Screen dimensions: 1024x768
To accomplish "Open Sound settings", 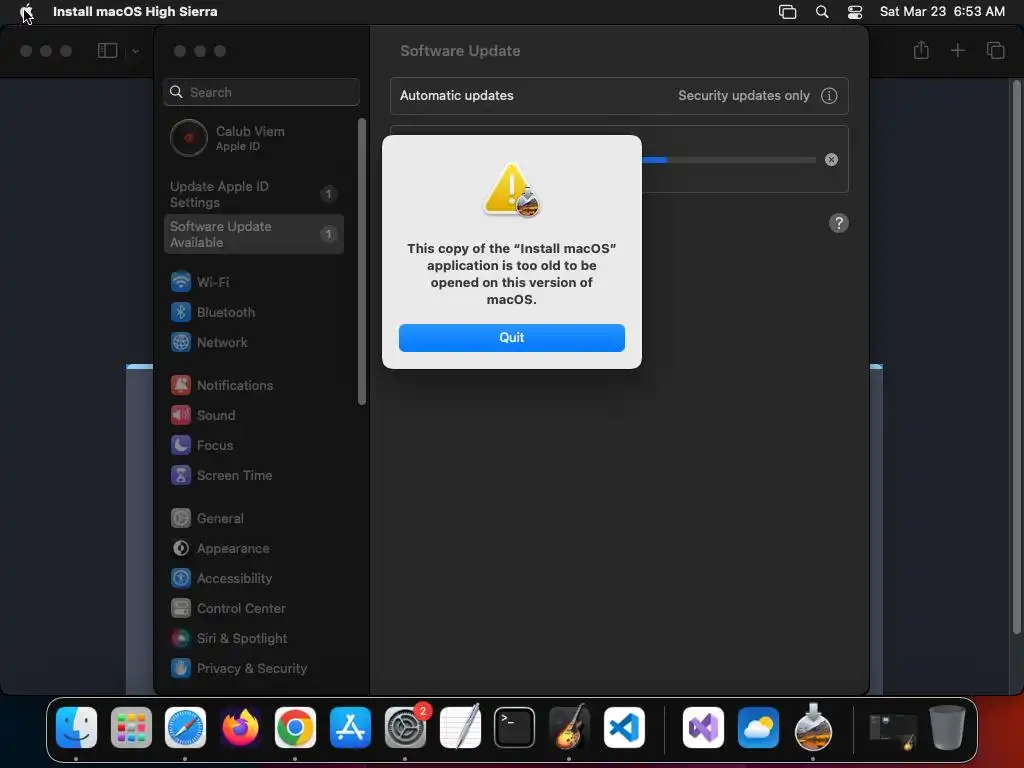I will pos(253,415).
